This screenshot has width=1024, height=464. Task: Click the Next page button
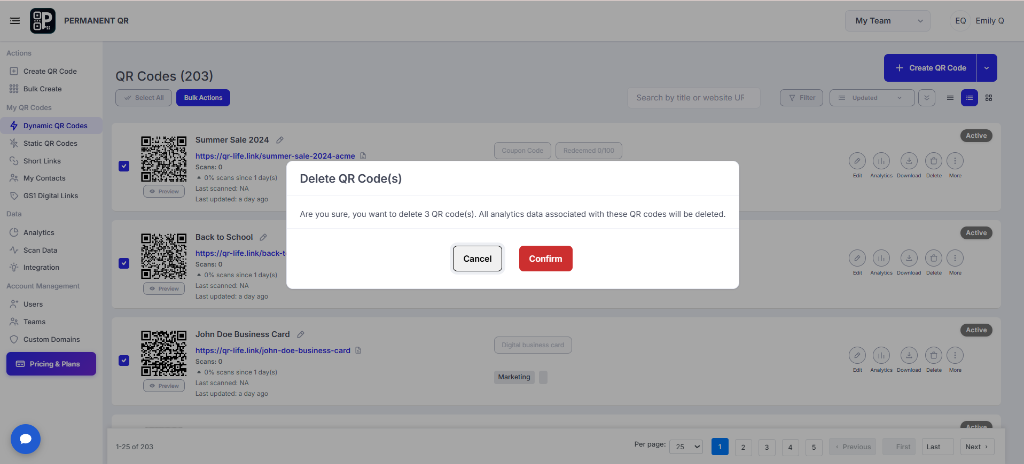[977, 447]
